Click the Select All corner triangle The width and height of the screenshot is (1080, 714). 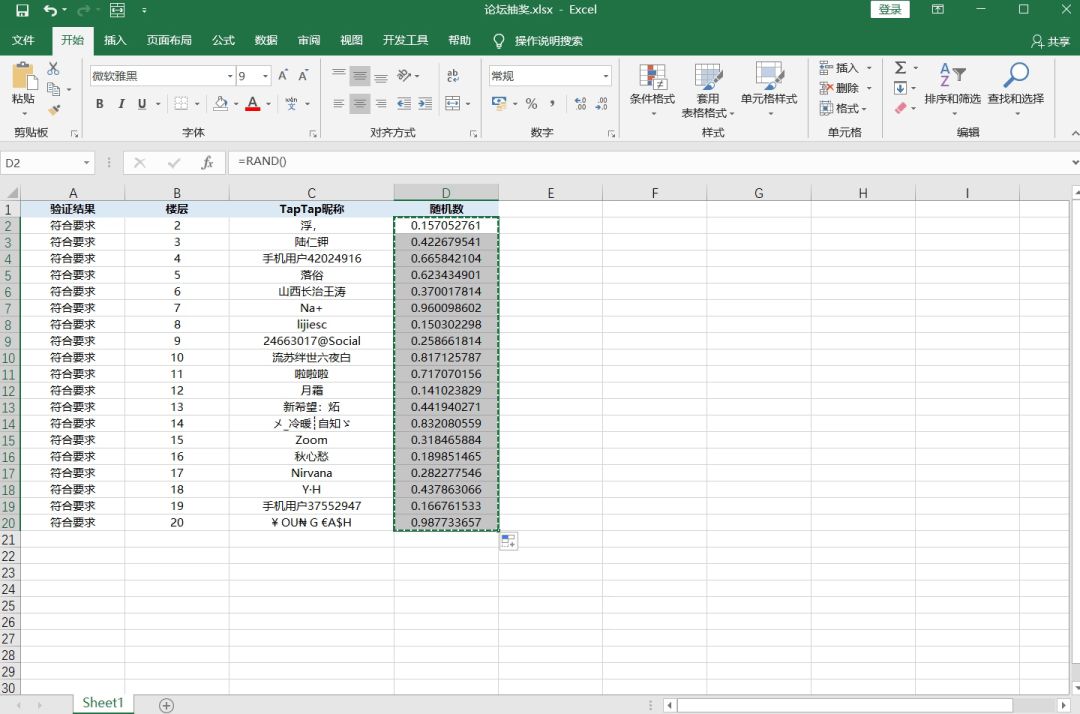pos(10,192)
